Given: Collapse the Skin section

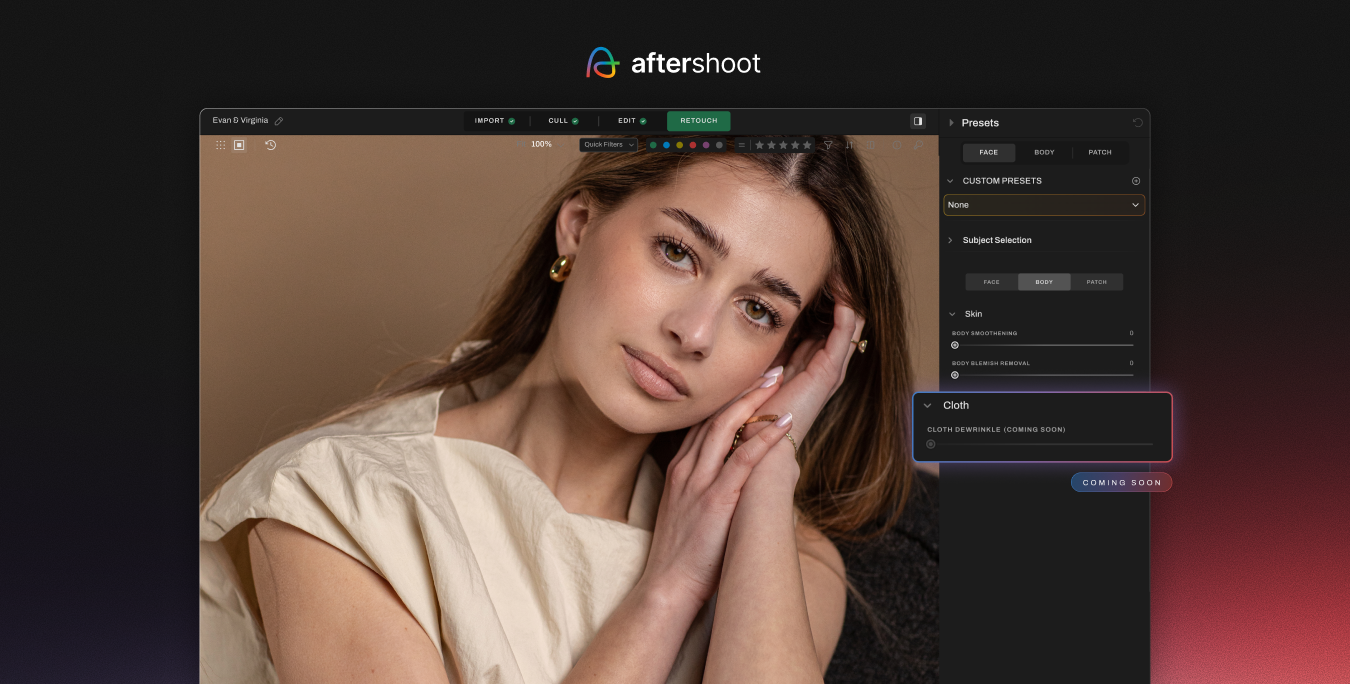Looking at the screenshot, I should pos(952,314).
